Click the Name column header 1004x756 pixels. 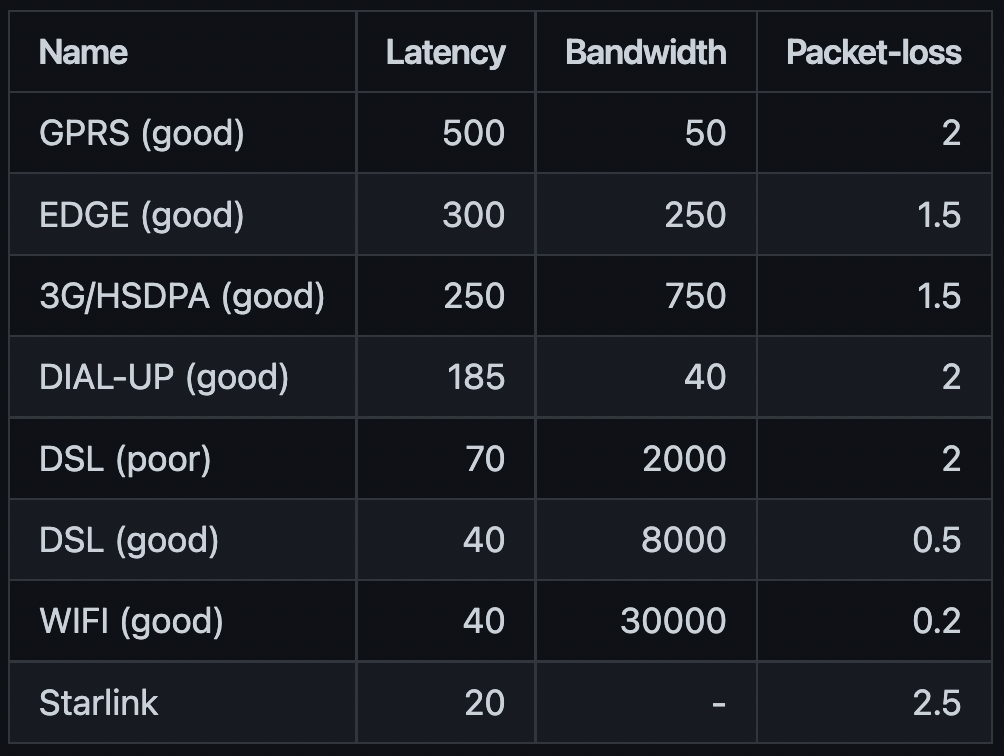[83, 52]
